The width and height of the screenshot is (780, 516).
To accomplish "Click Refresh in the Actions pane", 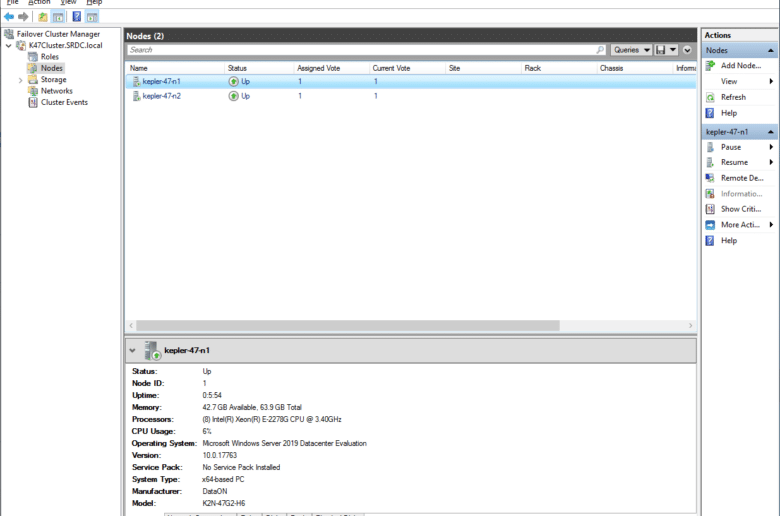I will coord(733,98).
